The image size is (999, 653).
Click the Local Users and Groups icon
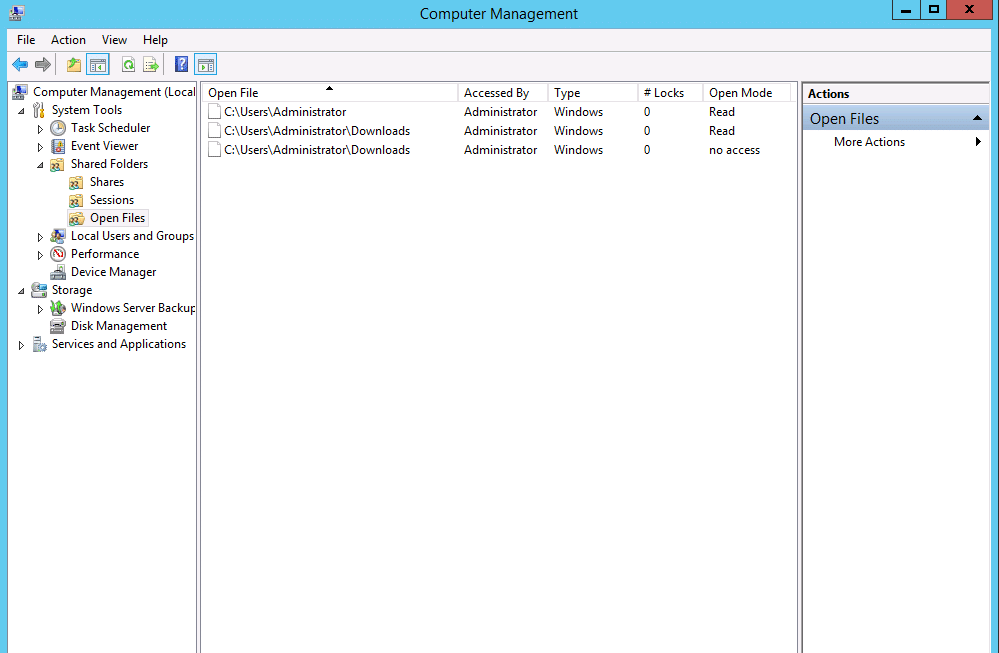pyautogui.click(x=57, y=236)
